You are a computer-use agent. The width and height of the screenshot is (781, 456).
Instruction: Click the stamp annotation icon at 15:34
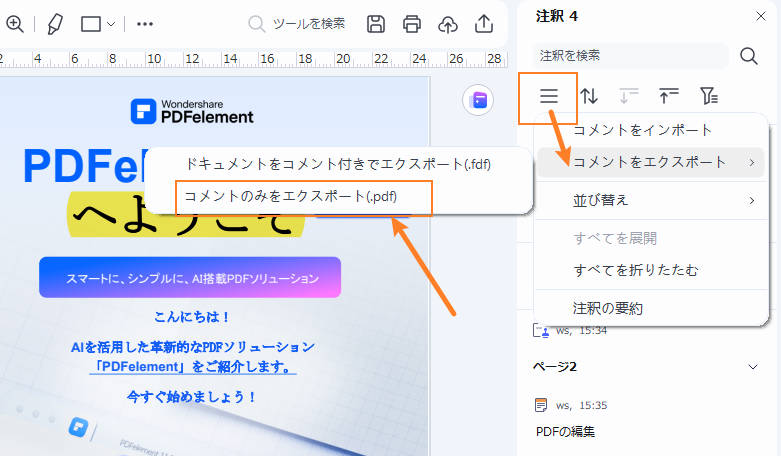point(541,331)
